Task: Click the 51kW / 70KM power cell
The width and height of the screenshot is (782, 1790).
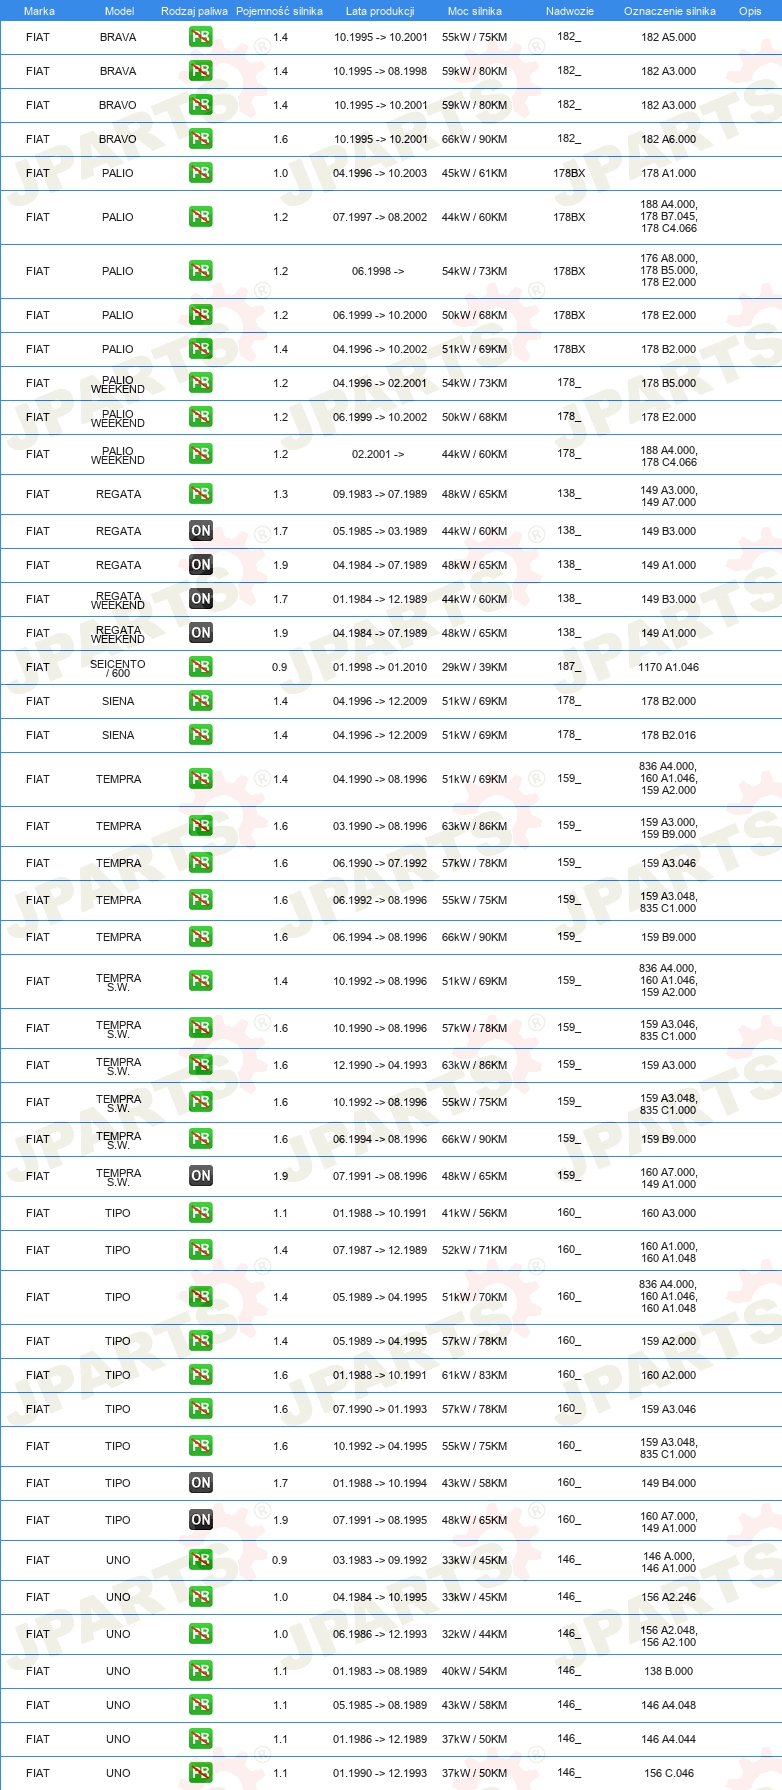Action: point(475,1297)
